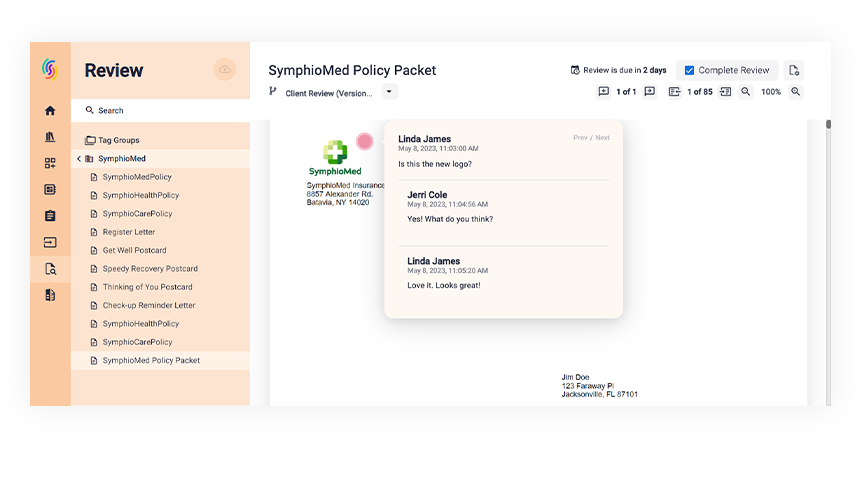Open the library books icon in sidebar
The image size is (856, 498).
pos(50,137)
